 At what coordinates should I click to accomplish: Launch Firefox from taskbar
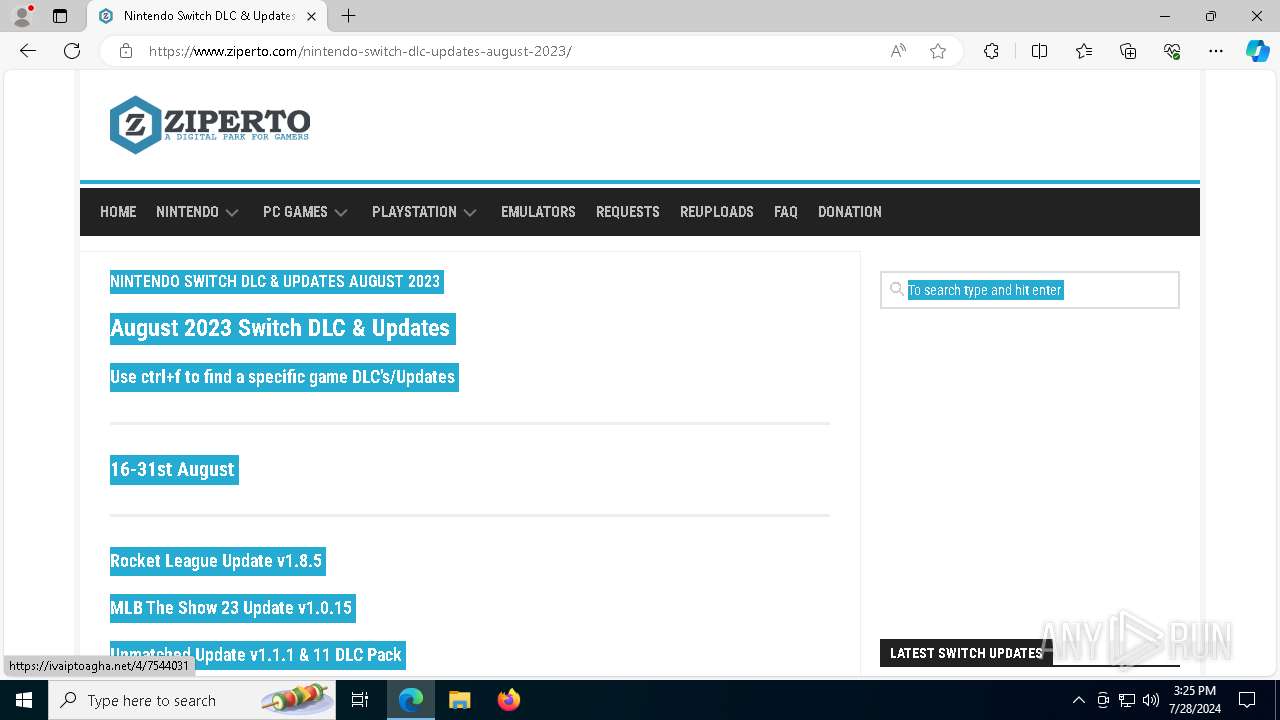click(x=508, y=700)
